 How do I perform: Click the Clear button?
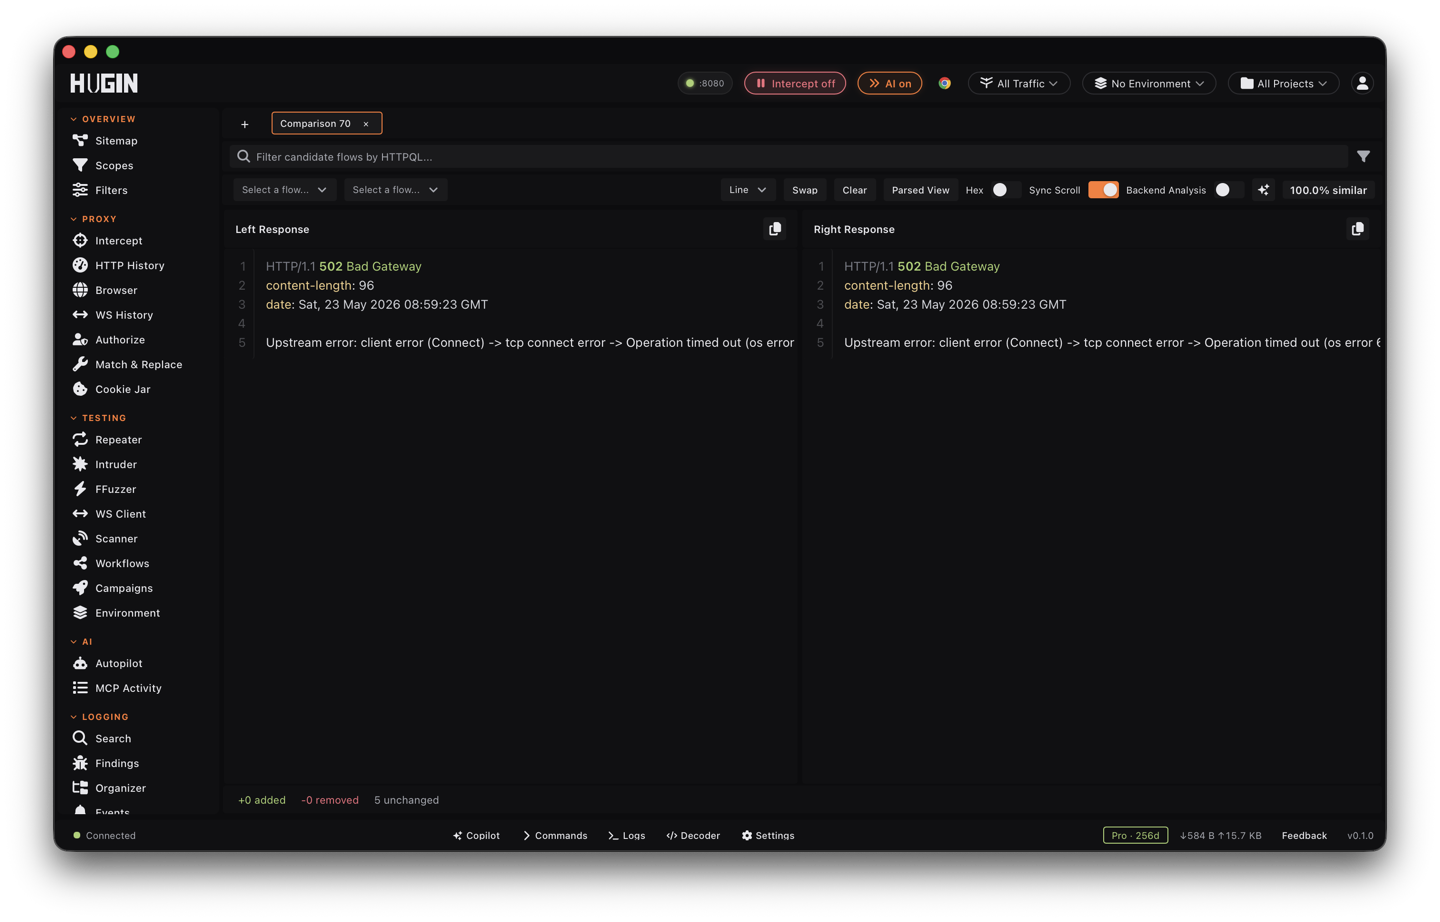(x=854, y=190)
